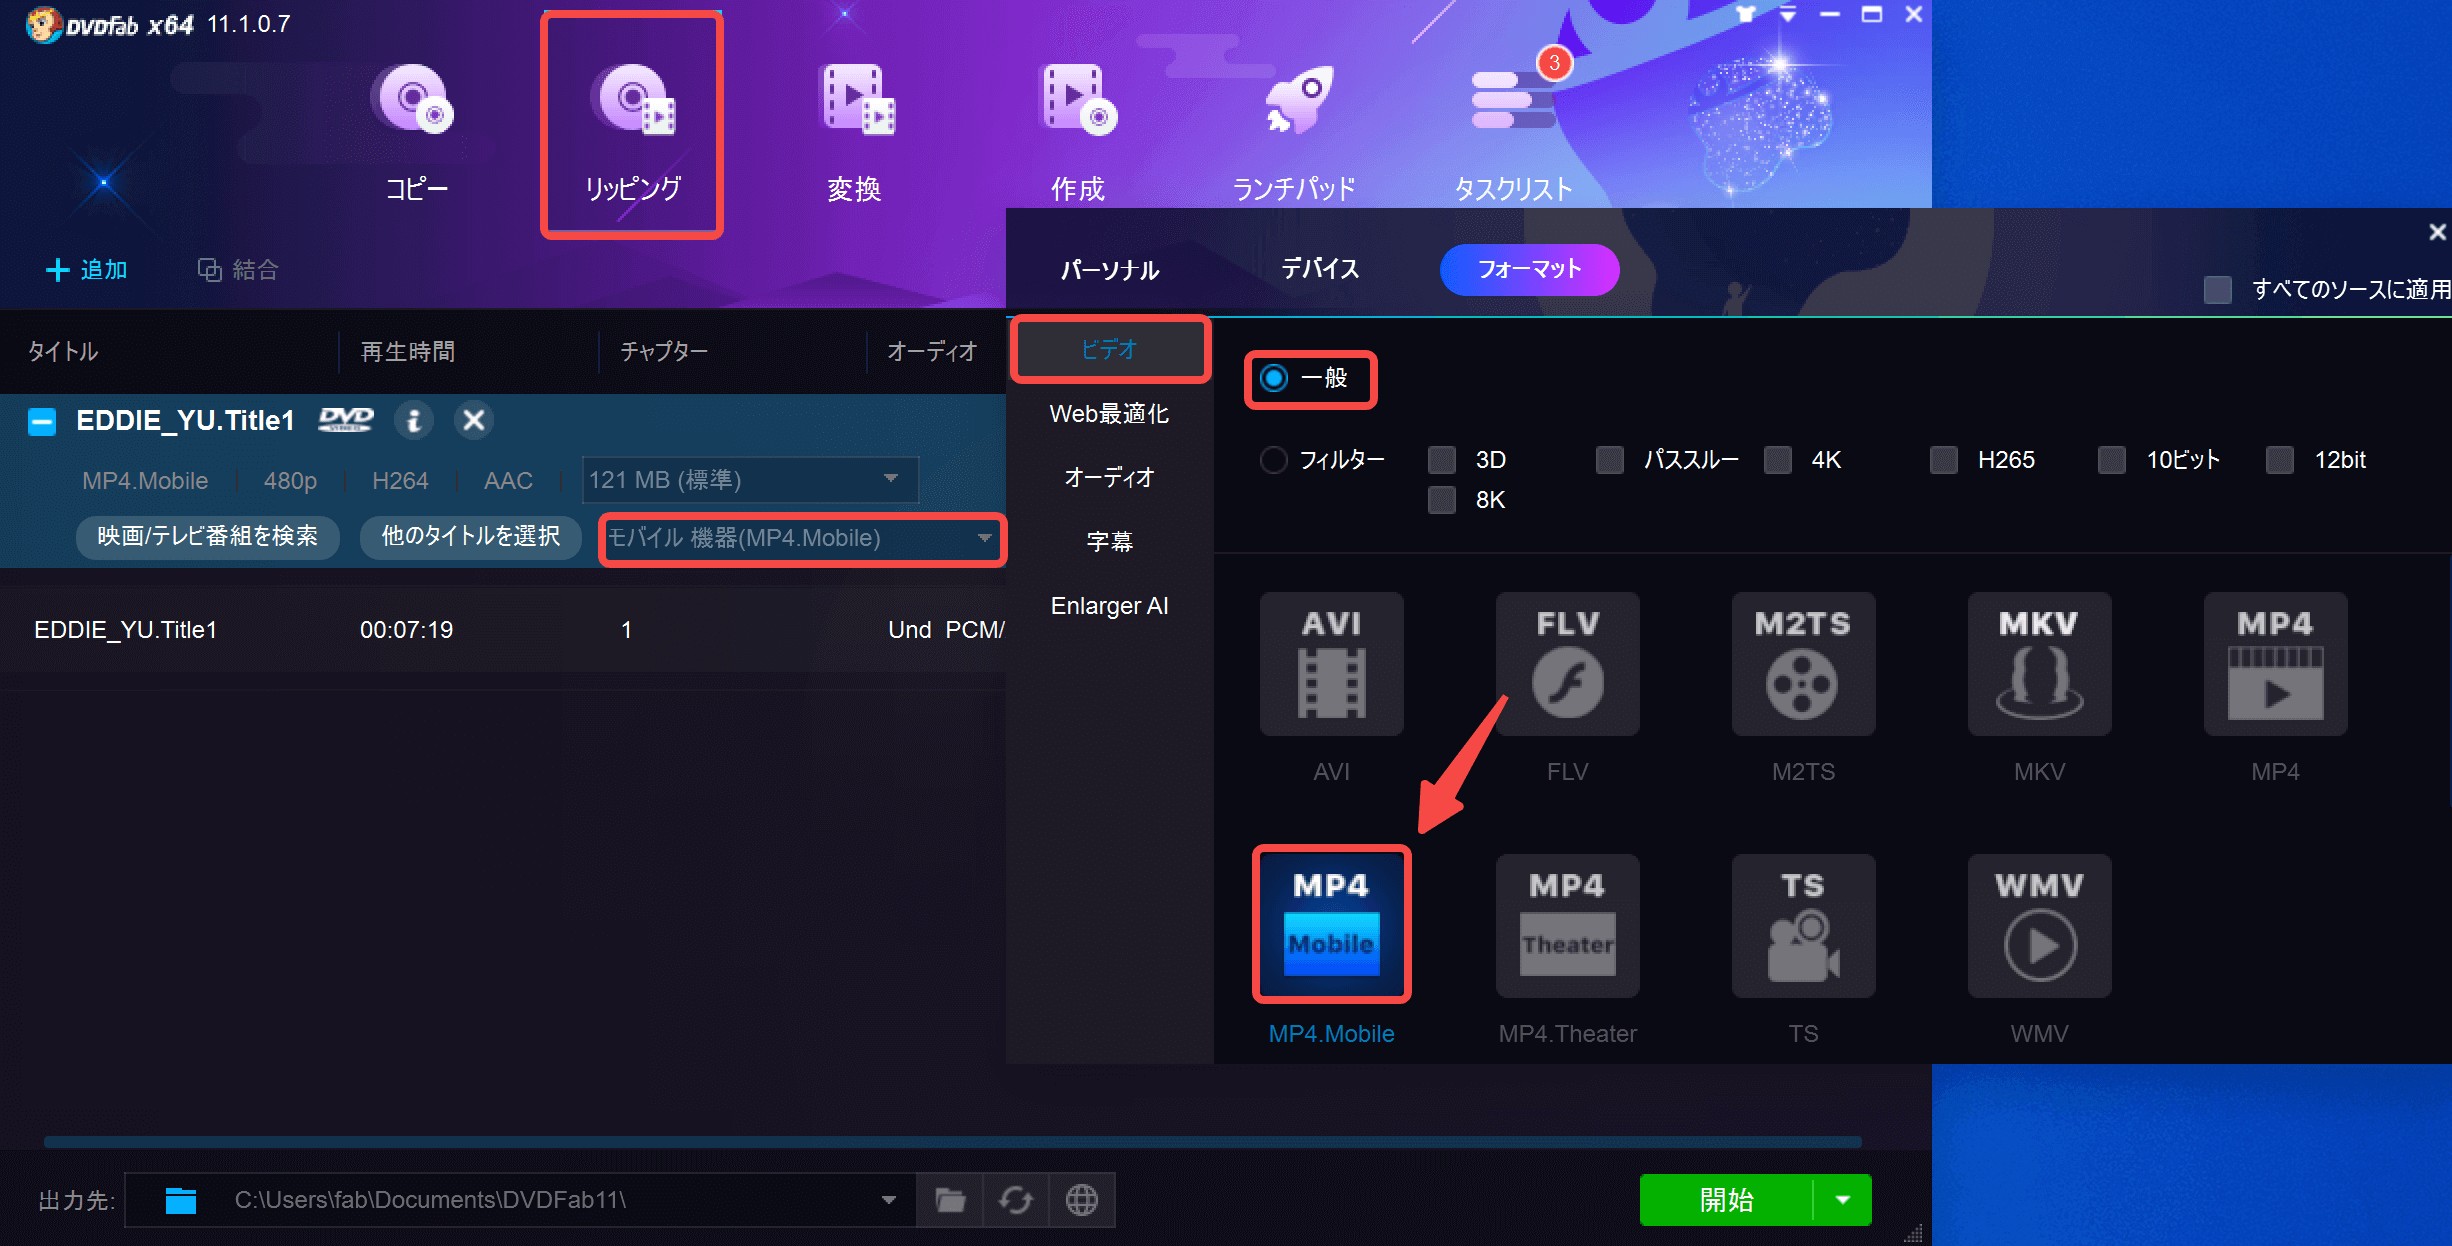Image resolution: width=2452 pixels, height=1246 pixels.
Task: Choose the plain MP4 format icon
Action: [x=2276, y=664]
